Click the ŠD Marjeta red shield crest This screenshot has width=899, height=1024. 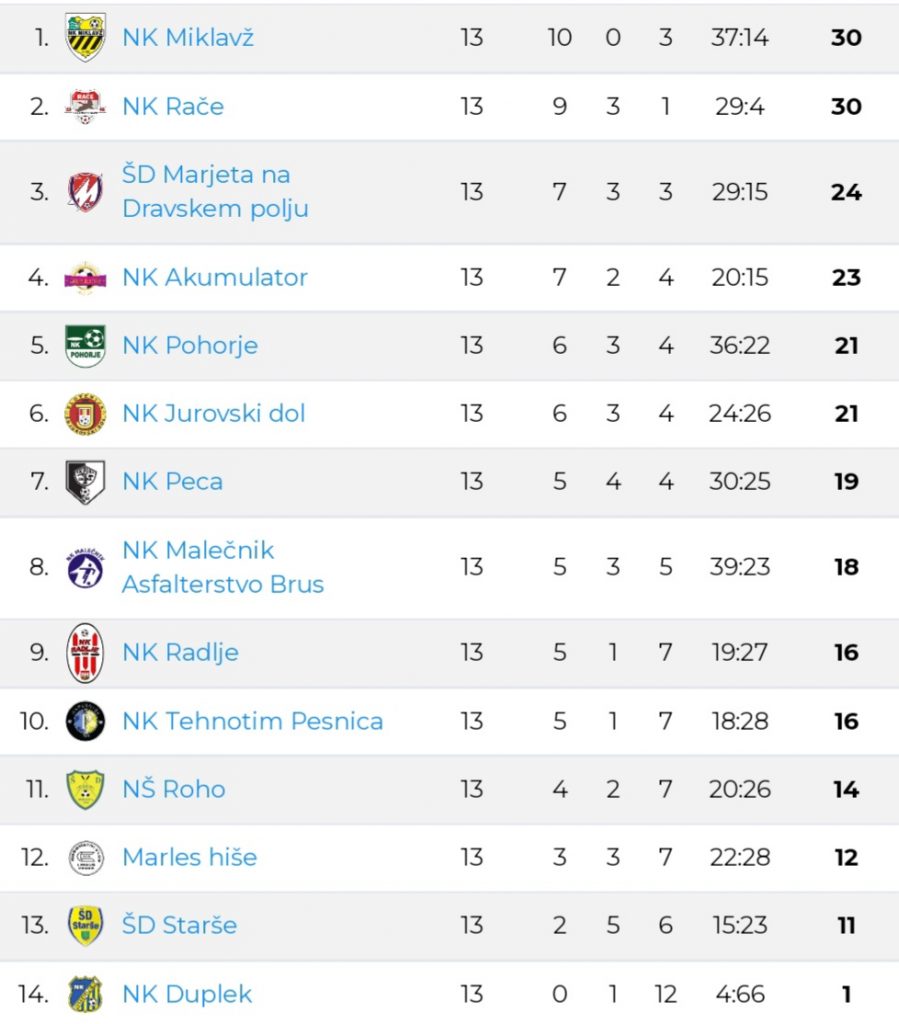[x=86, y=191]
